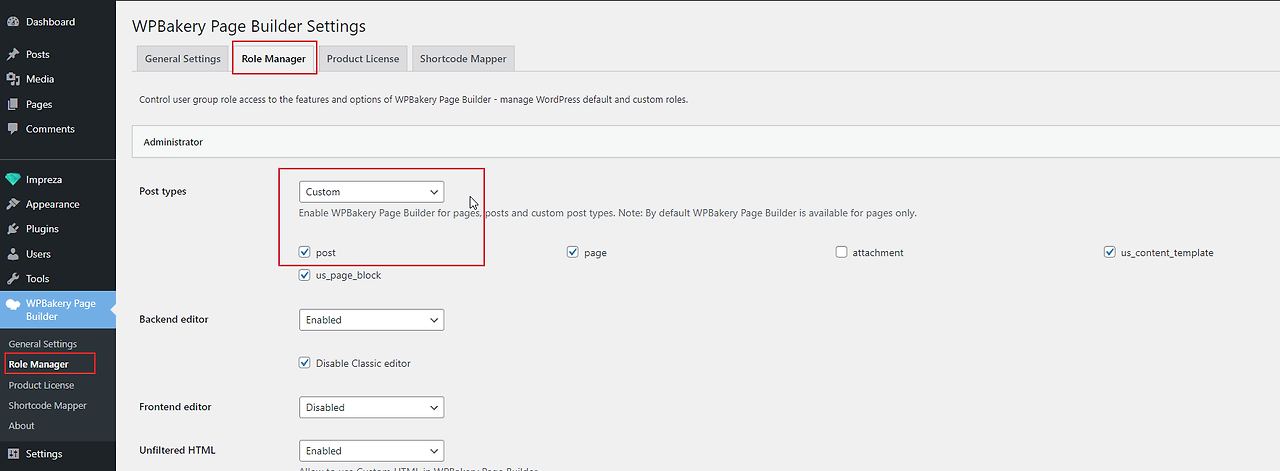Click the Media icon in sidebar

[x=13, y=79]
